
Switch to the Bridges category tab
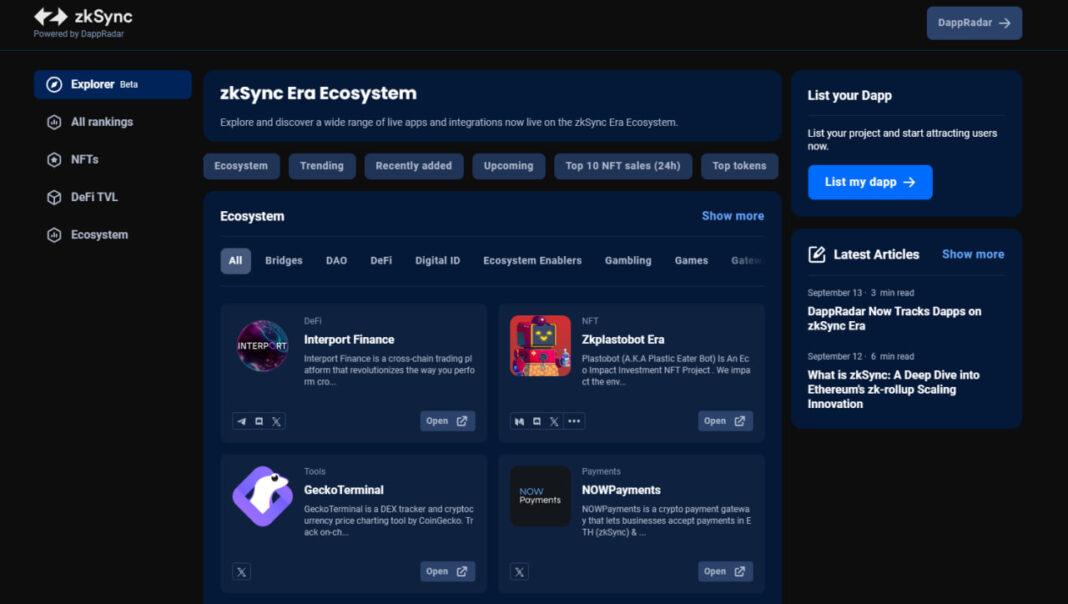click(283, 260)
